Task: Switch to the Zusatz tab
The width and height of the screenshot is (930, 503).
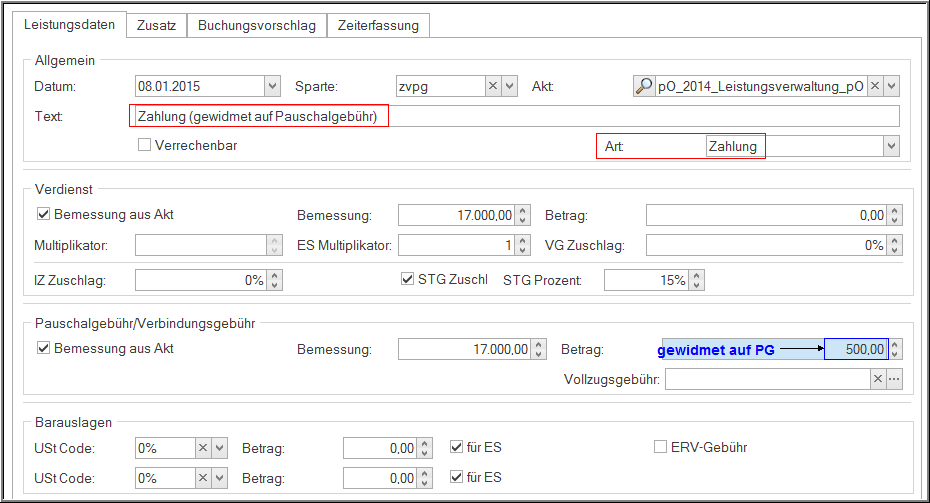Action: point(156,25)
